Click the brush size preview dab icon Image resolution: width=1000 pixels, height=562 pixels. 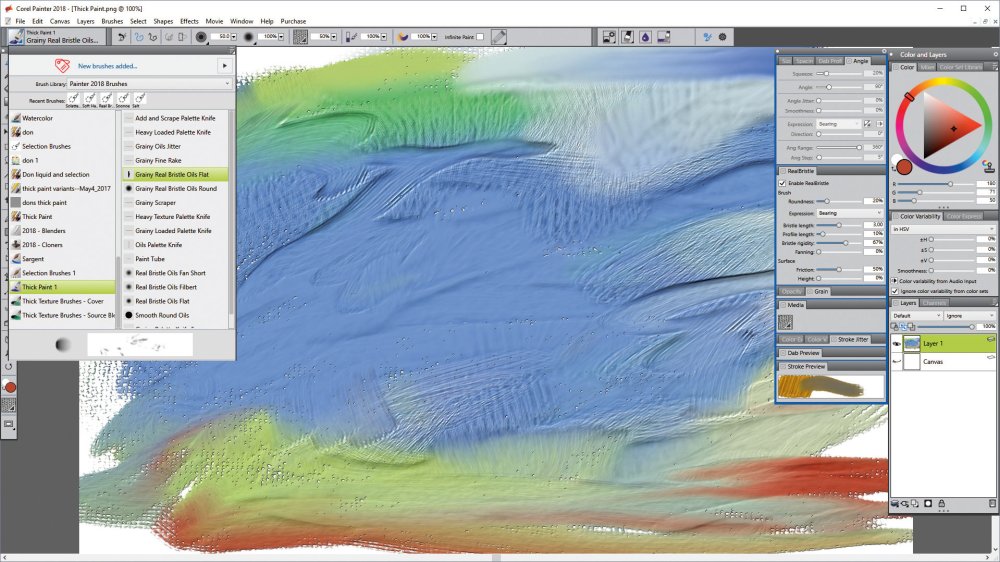[201, 37]
